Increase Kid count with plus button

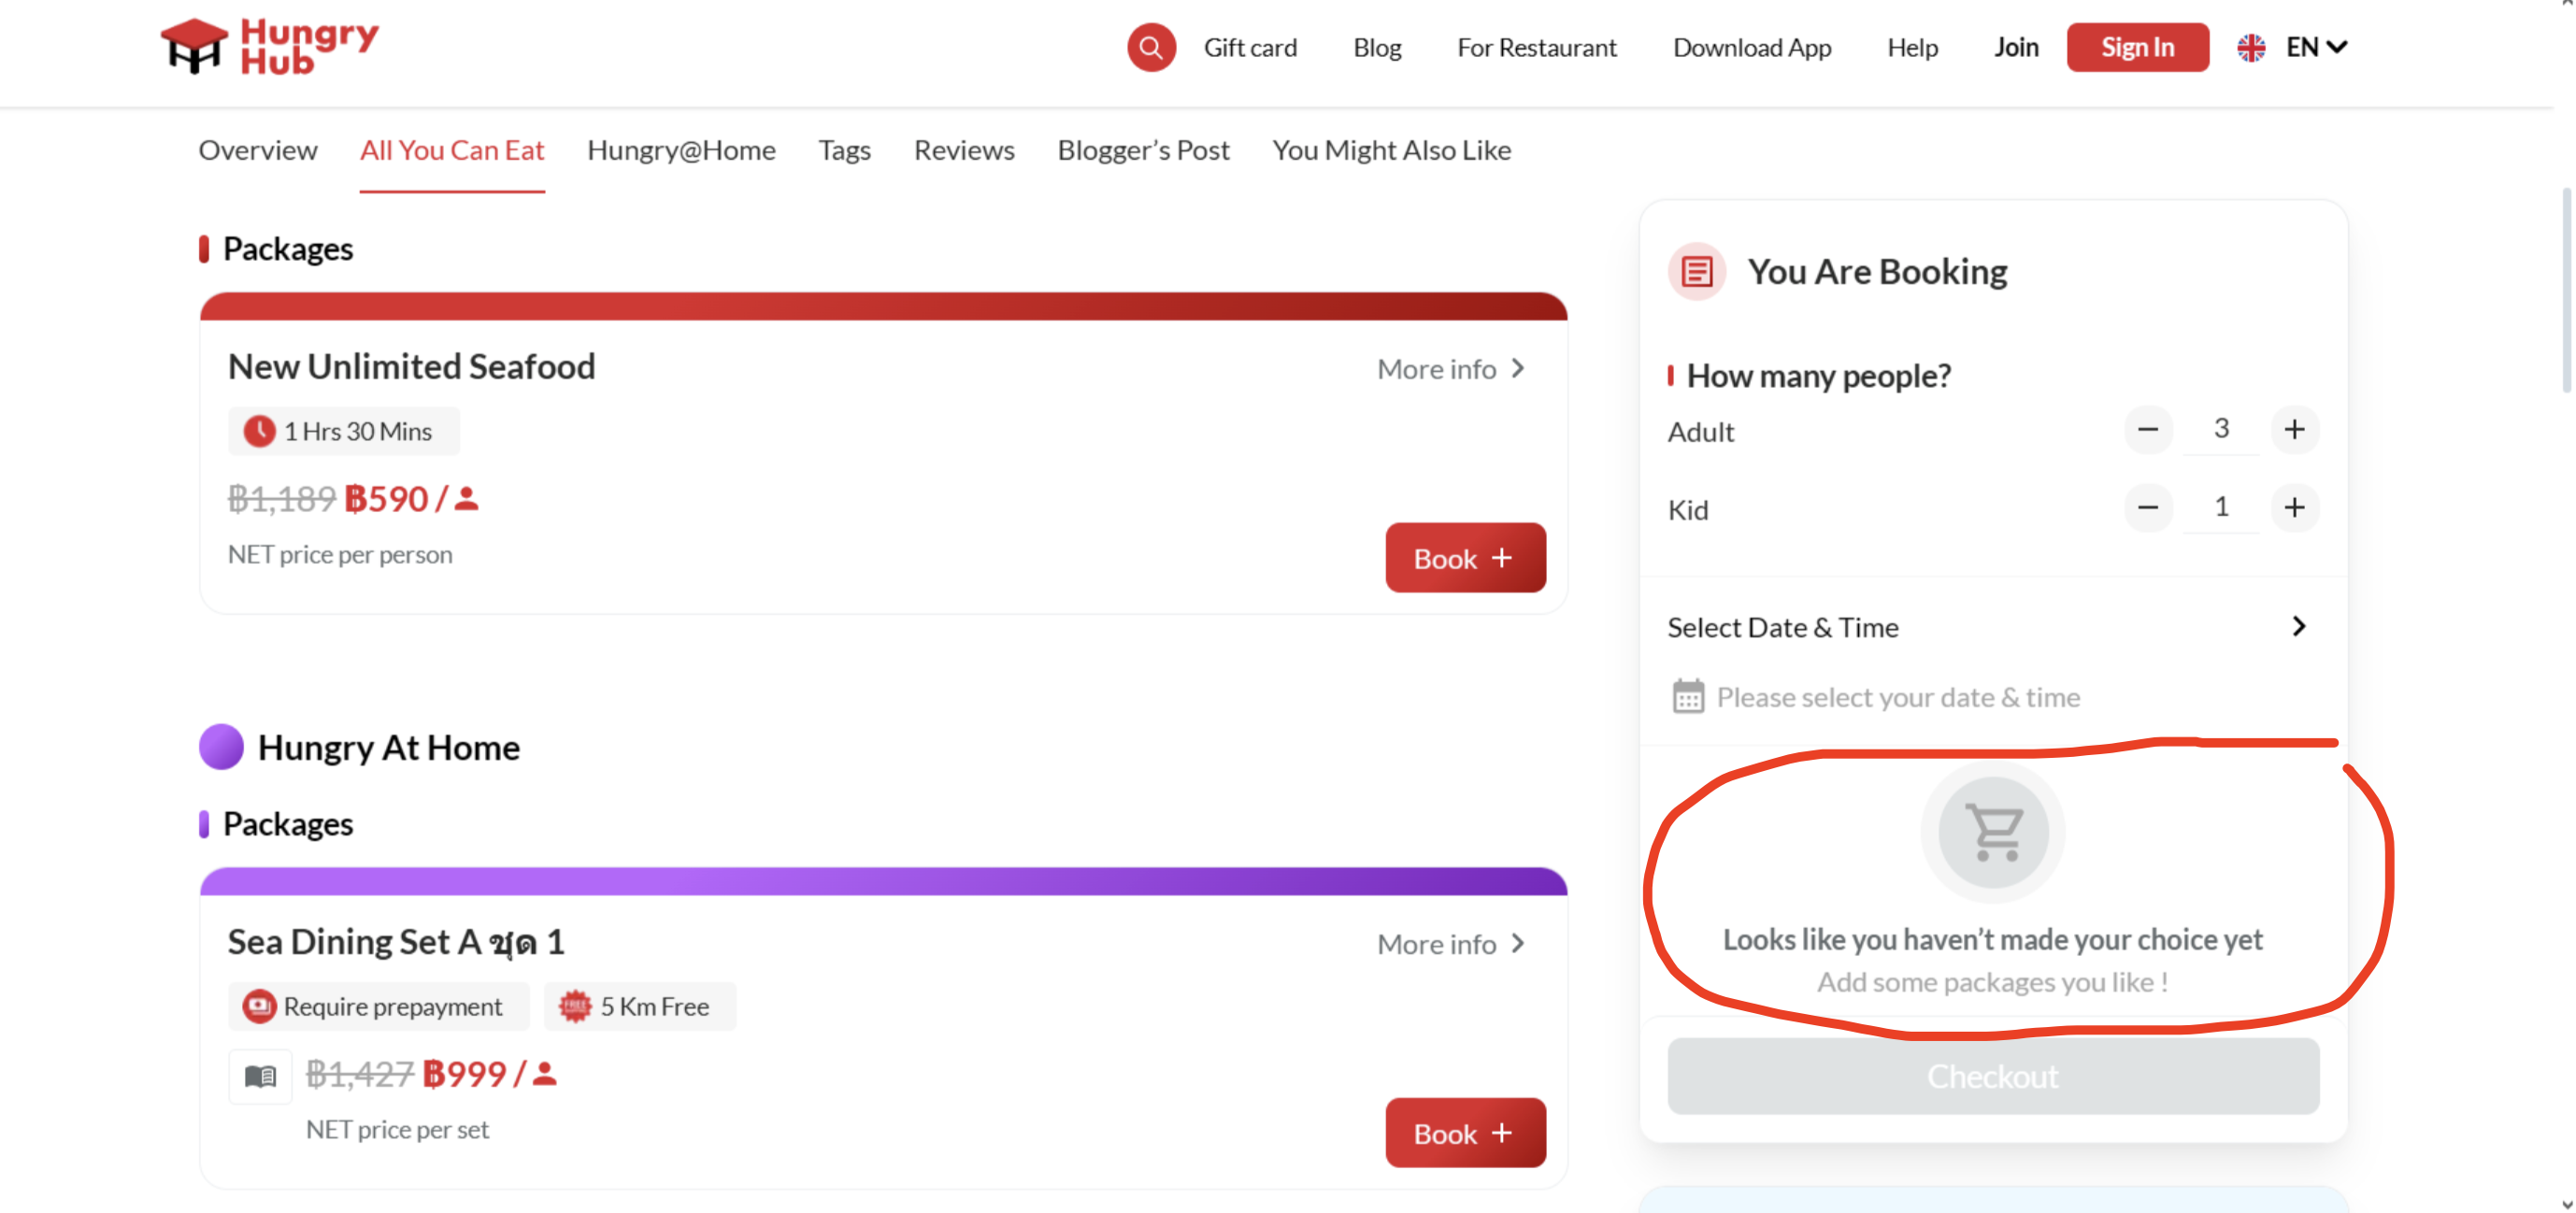coord(2294,508)
